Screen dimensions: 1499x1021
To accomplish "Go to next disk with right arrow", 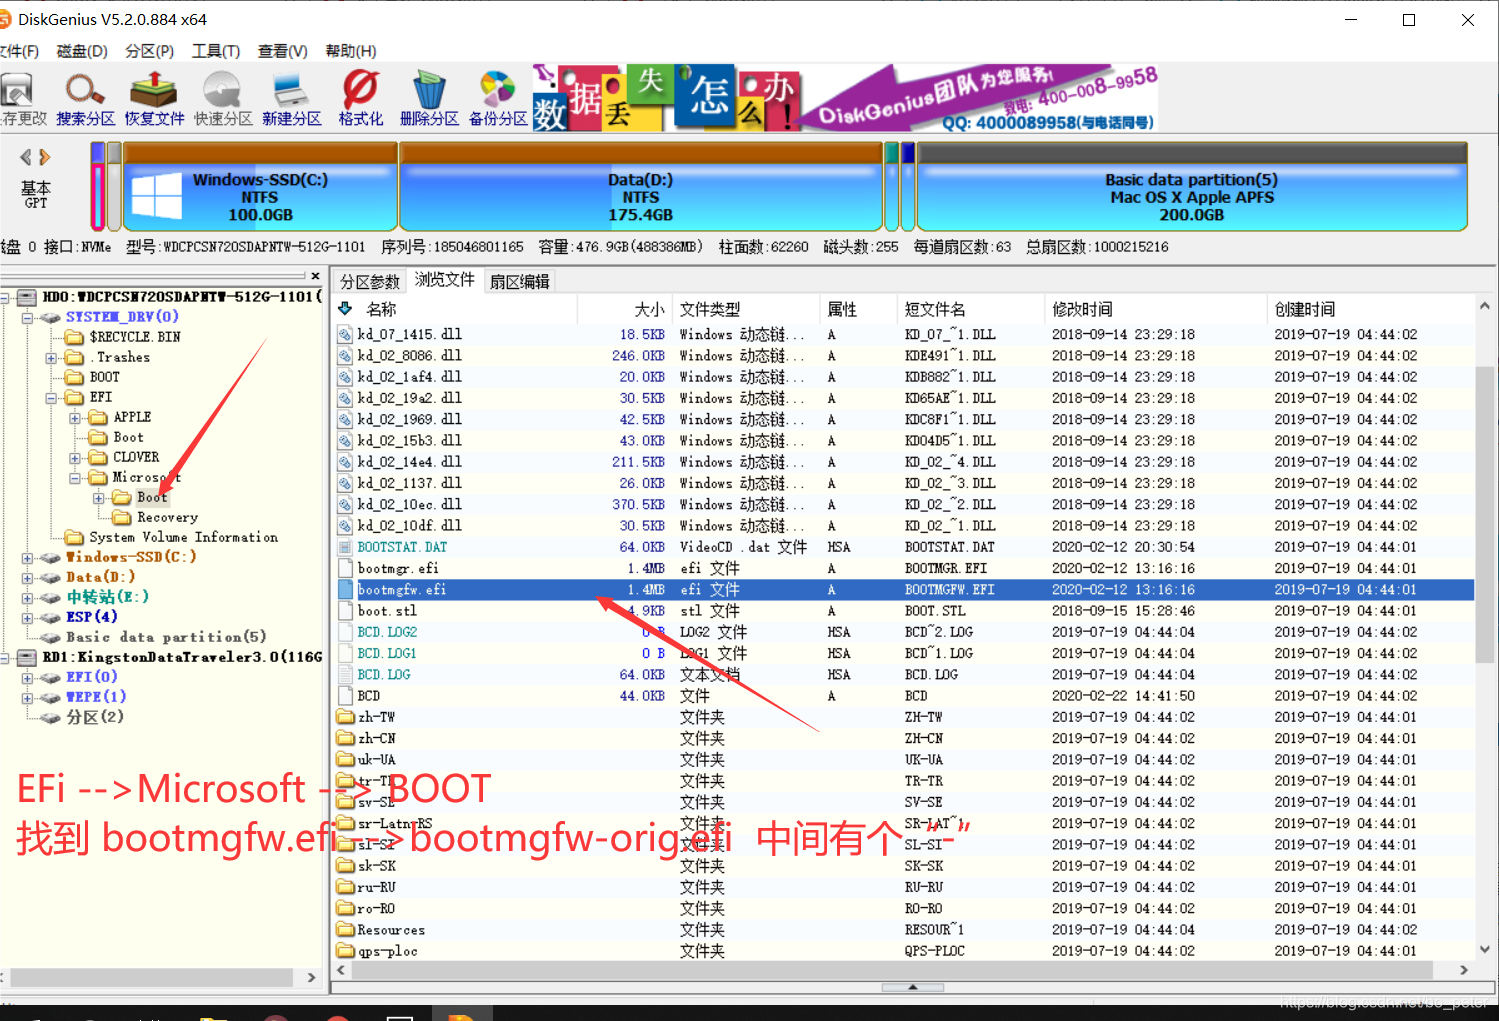I will [44, 157].
